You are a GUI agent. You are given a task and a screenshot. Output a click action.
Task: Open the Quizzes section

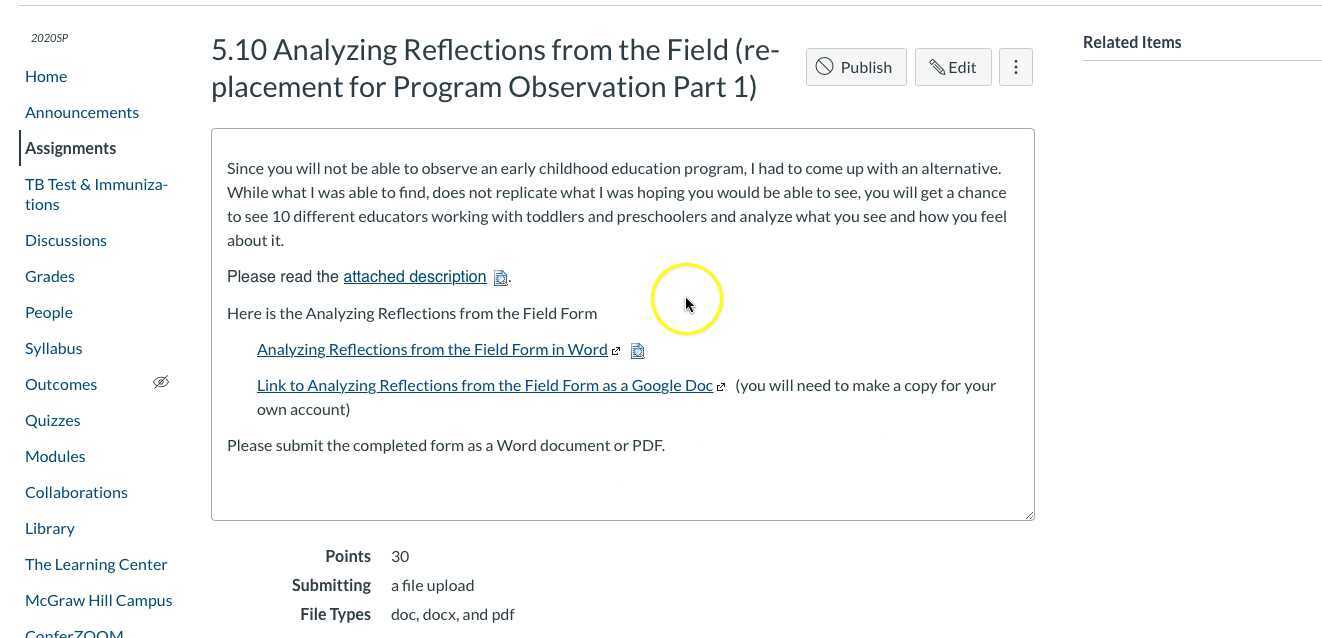pos(52,420)
